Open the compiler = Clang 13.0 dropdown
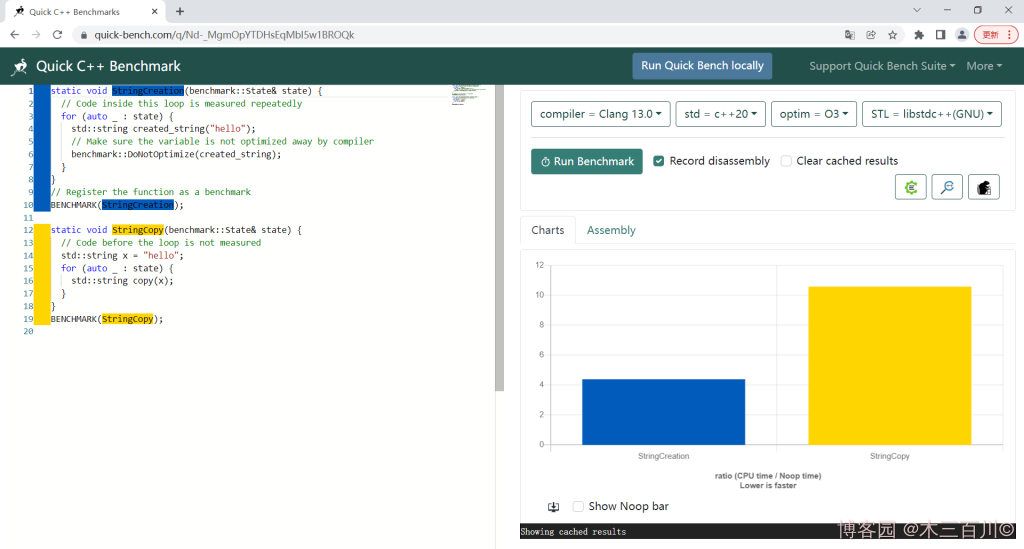The height and width of the screenshot is (549, 1024). (600, 114)
